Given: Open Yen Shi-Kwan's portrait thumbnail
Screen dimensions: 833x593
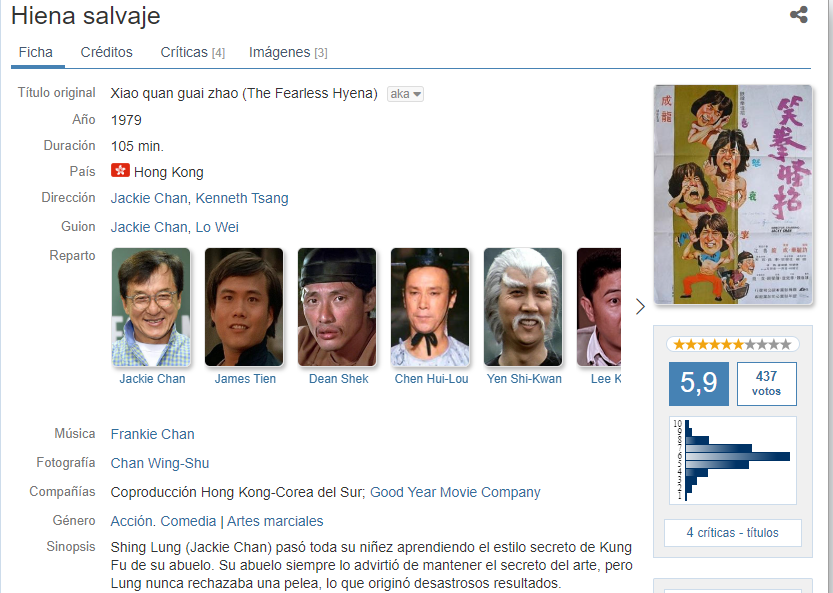Looking at the screenshot, I should click(x=523, y=307).
